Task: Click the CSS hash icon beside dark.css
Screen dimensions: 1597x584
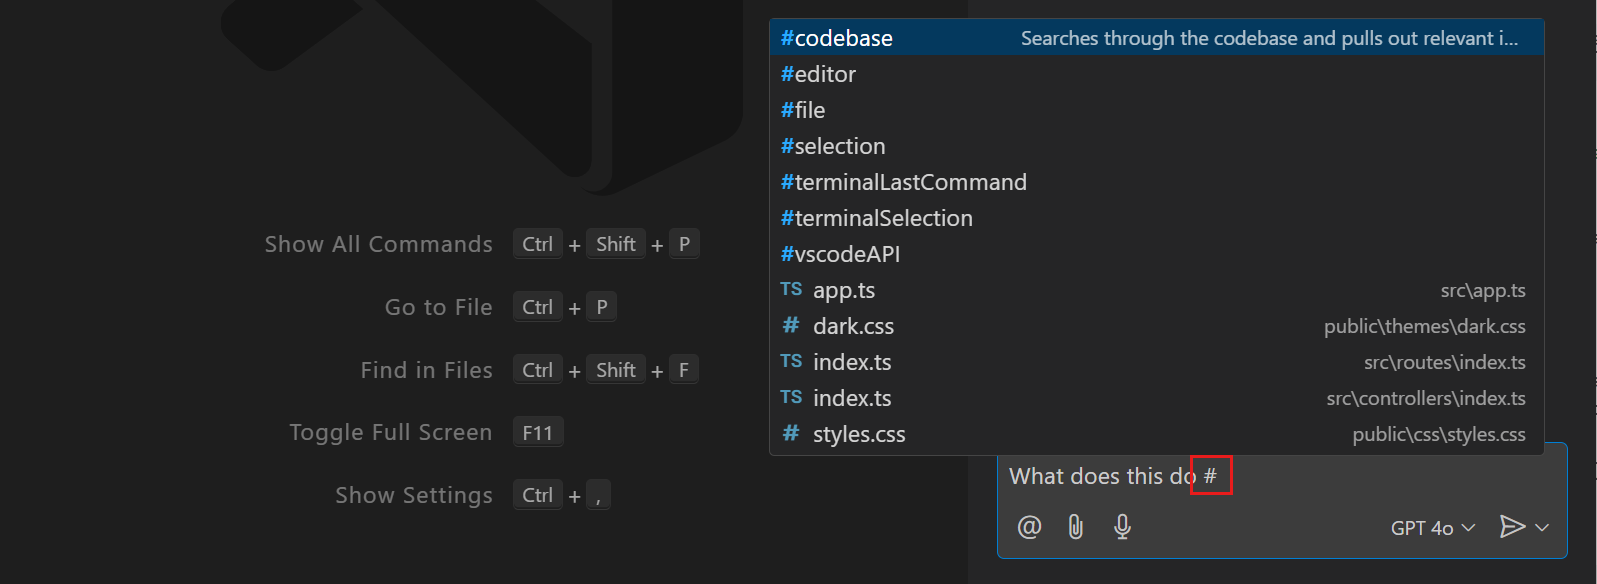Action: [x=791, y=326]
